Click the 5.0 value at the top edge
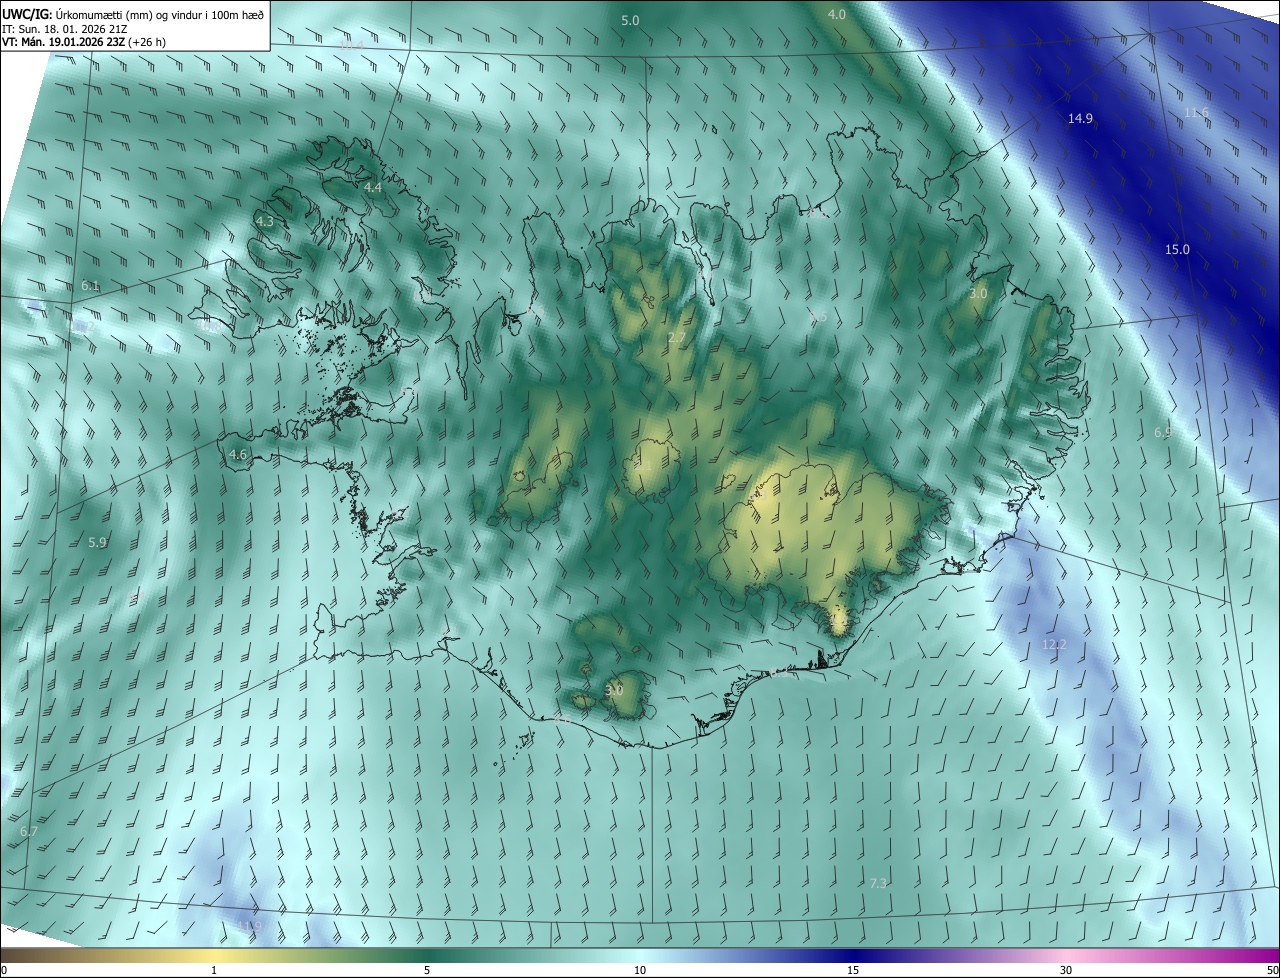Image resolution: width=1280 pixels, height=978 pixels. 630,20
